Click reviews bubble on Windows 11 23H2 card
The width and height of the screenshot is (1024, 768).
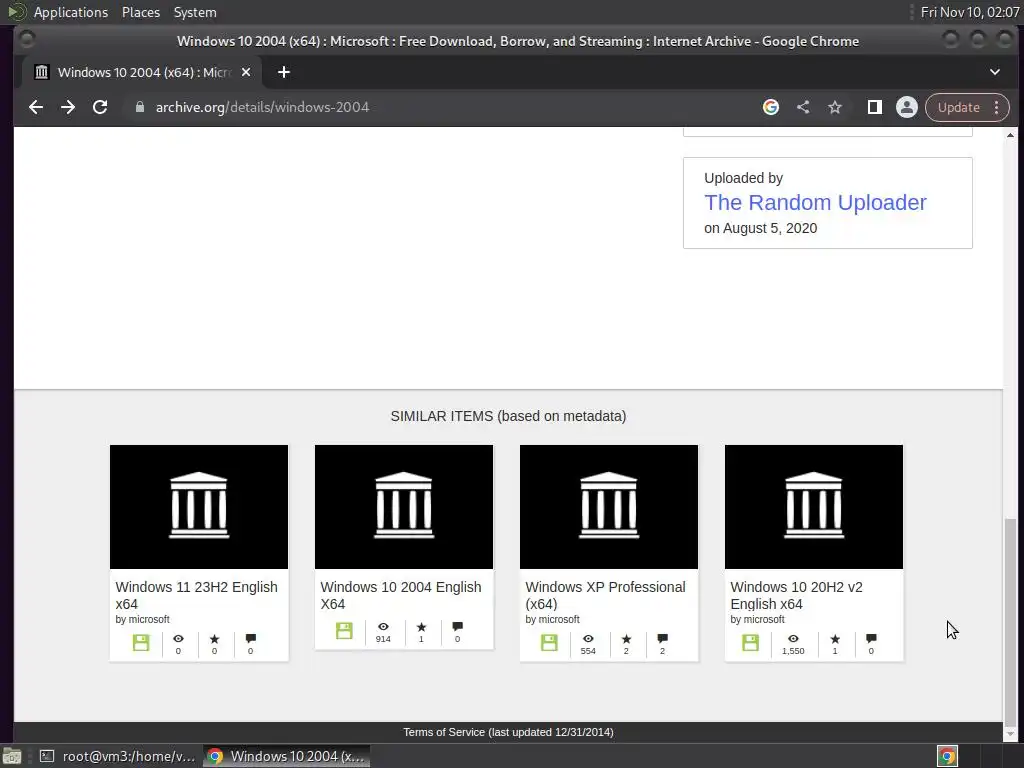pyautogui.click(x=251, y=639)
